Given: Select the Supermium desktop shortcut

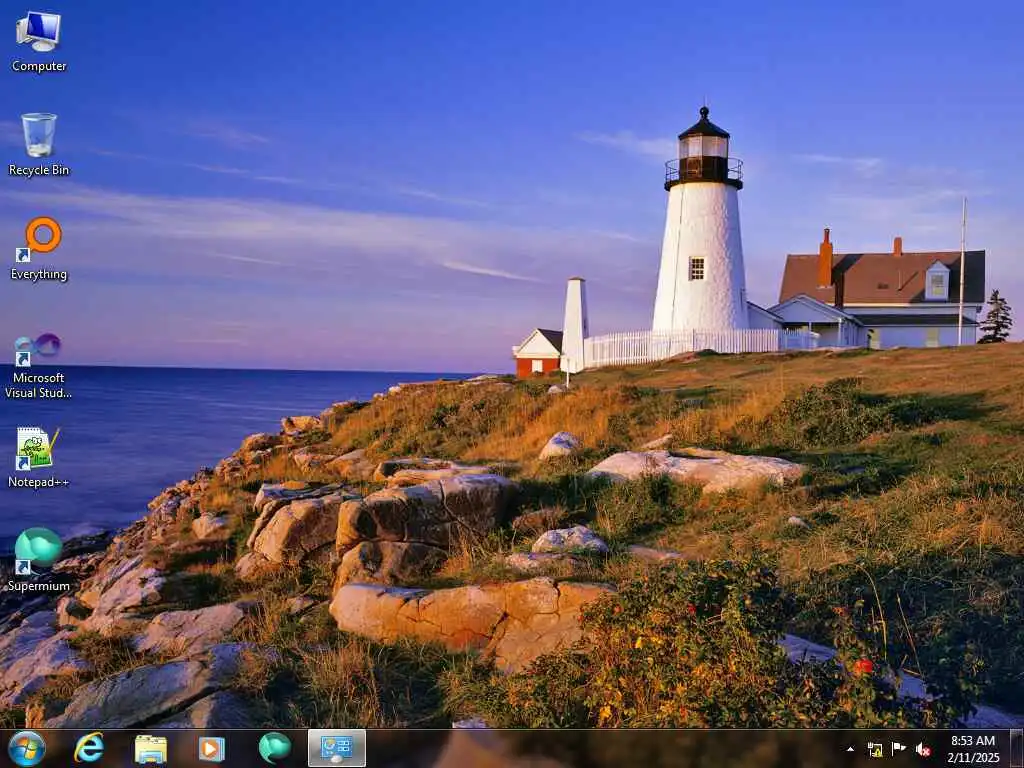Looking at the screenshot, I should click(39, 560).
